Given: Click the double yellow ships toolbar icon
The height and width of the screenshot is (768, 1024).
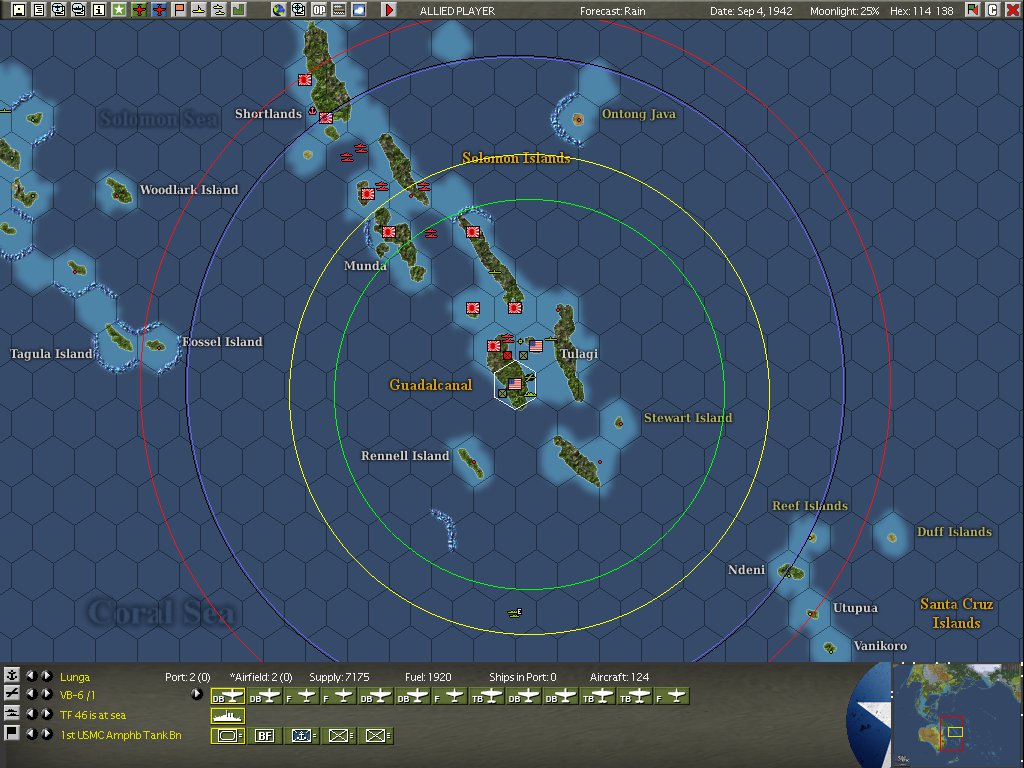Looking at the screenshot, I should [x=219, y=10].
